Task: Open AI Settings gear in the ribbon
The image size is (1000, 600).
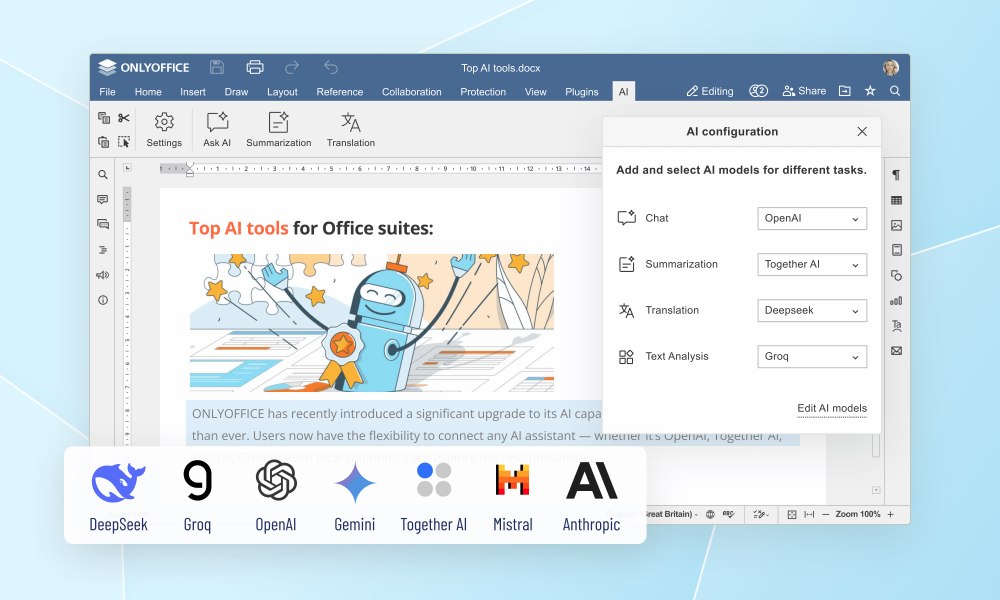Action: pos(164,129)
